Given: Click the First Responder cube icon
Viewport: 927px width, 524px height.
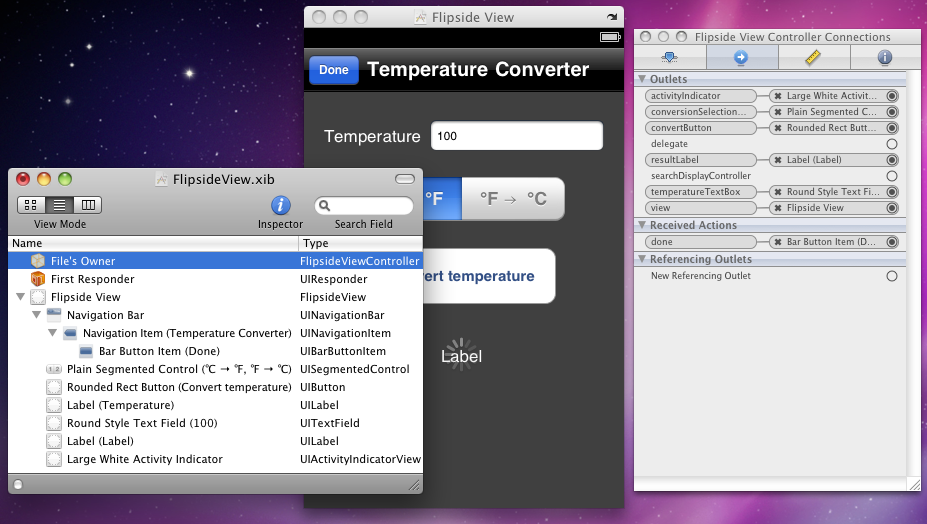Looking at the screenshot, I should pyautogui.click(x=38, y=279).
